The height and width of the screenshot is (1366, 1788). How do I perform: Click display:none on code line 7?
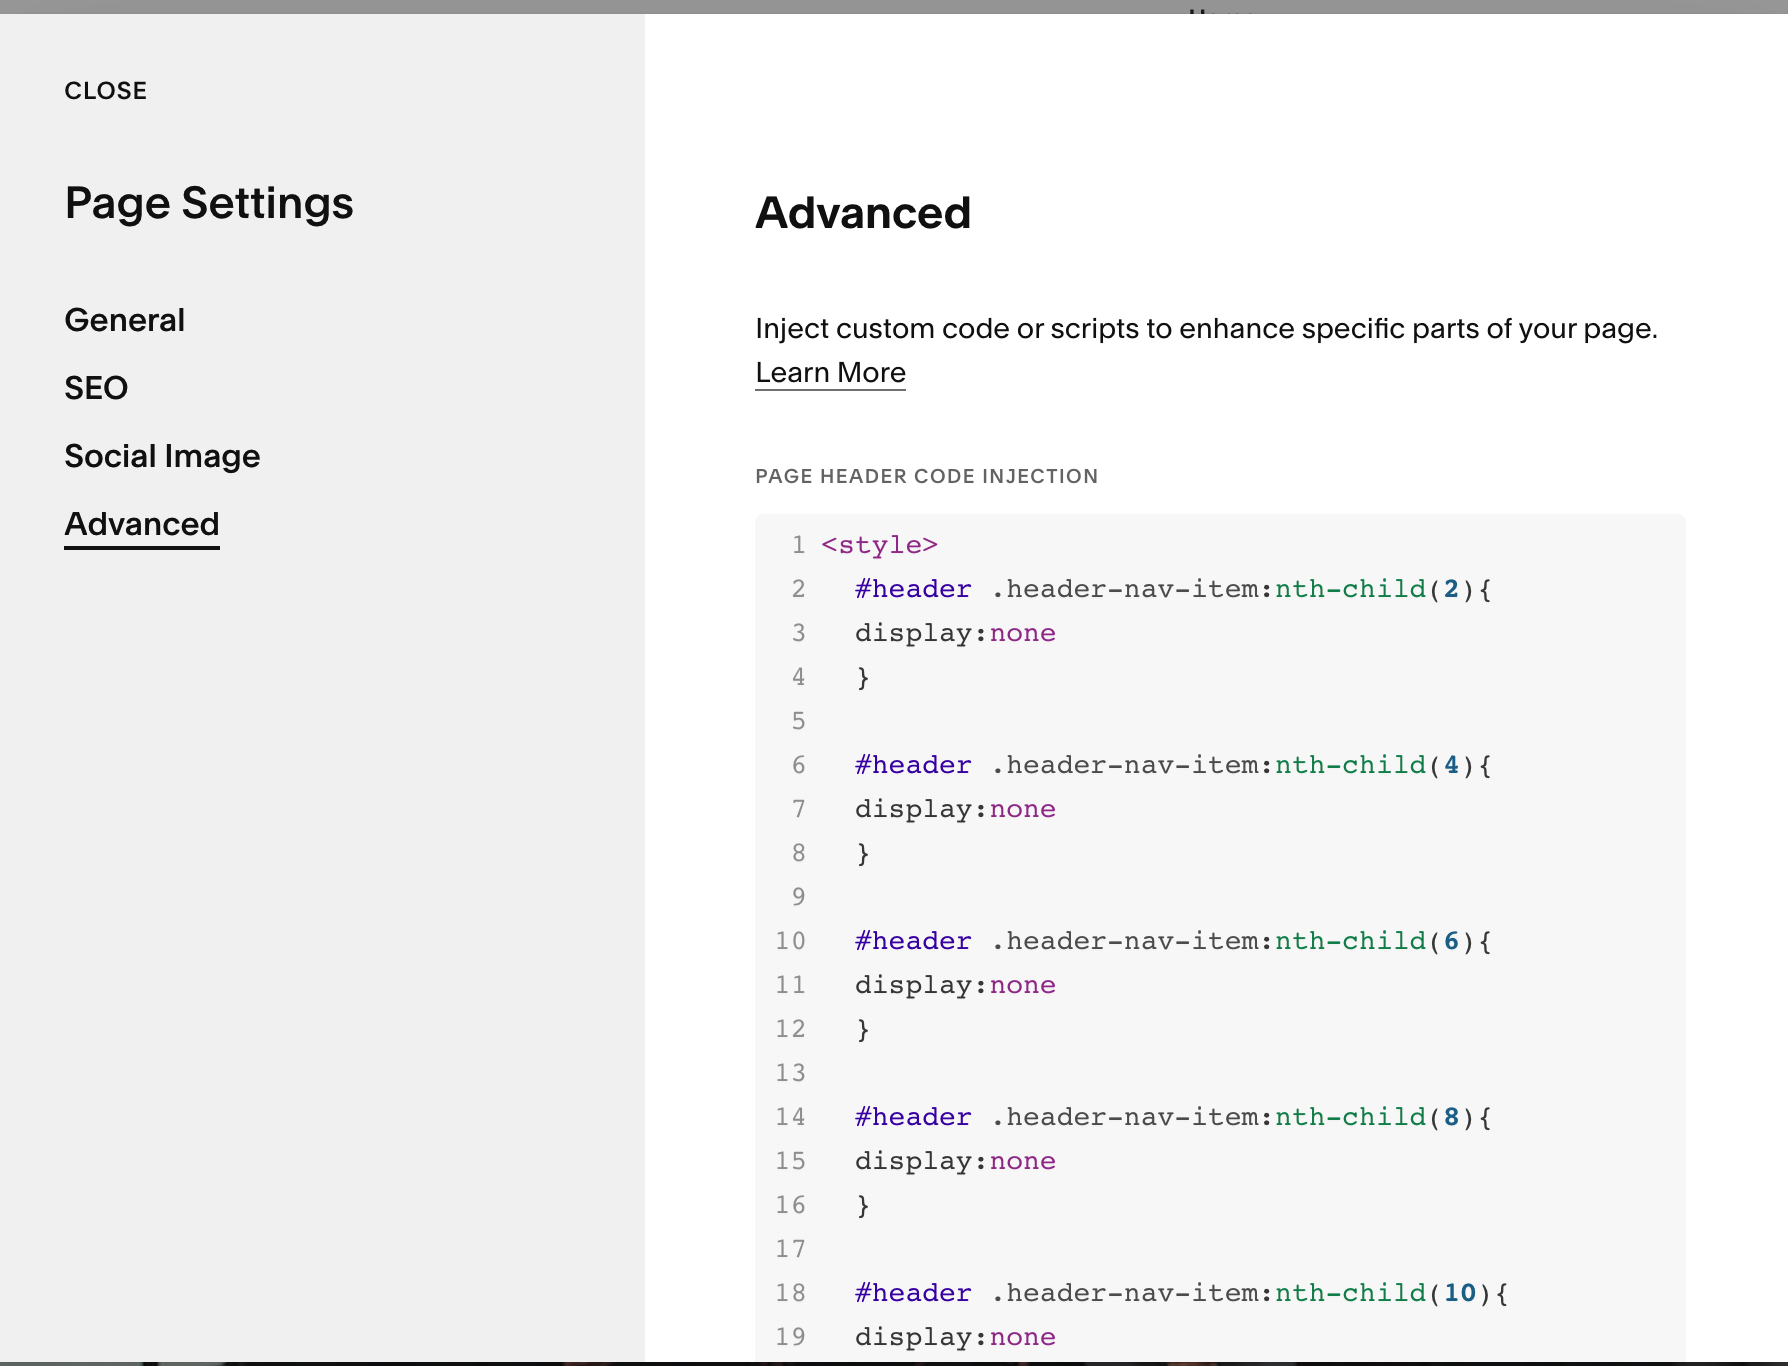(x=955, y=809)
